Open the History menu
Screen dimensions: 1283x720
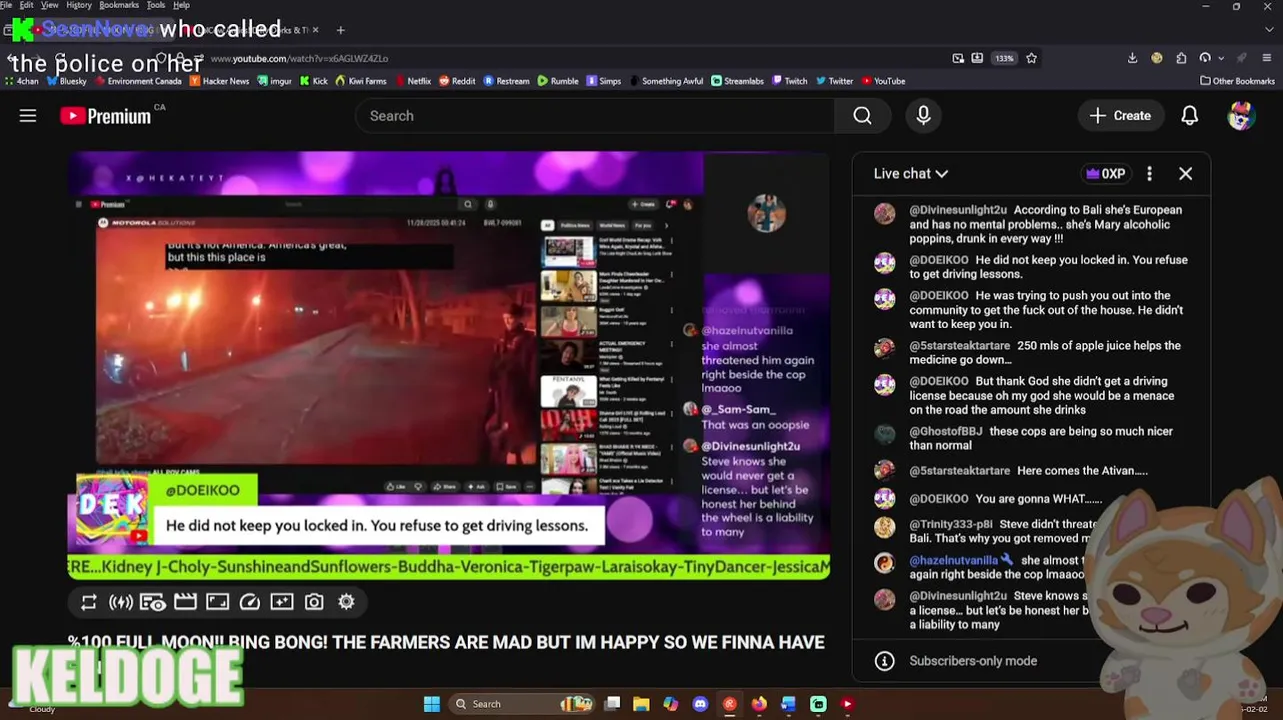79,5
